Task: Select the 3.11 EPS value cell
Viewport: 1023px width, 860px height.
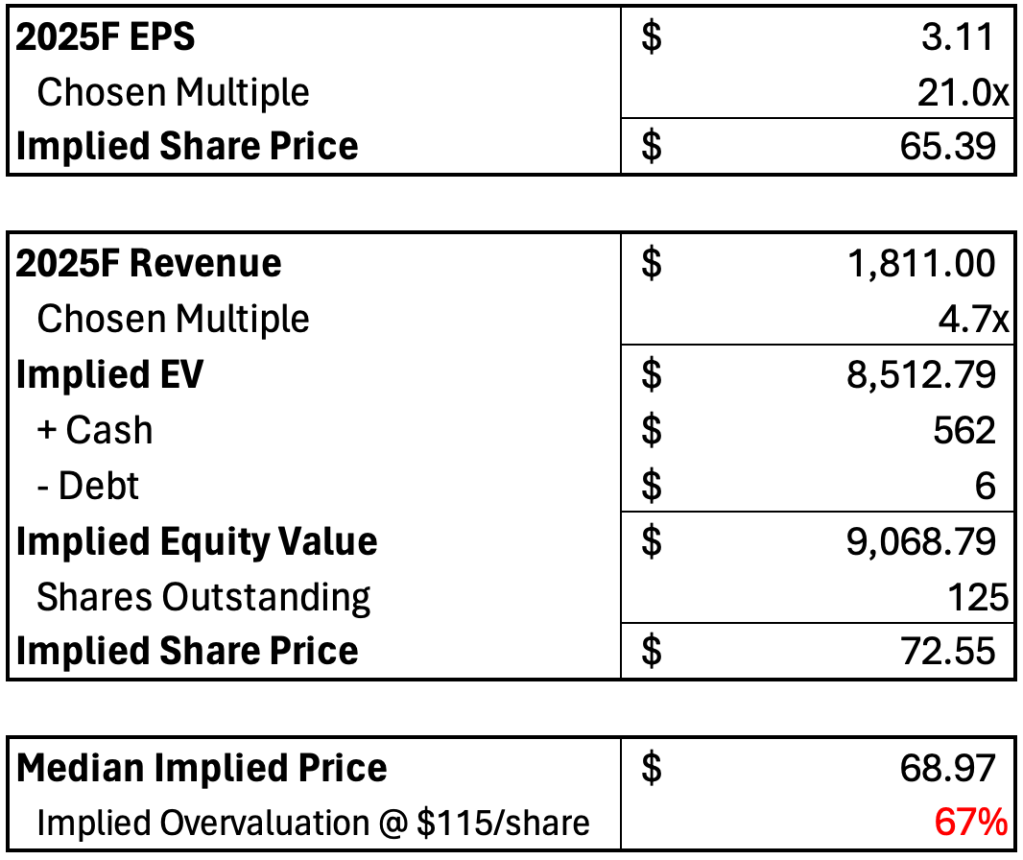Action: pyautogui.click(x=957, y=37)
